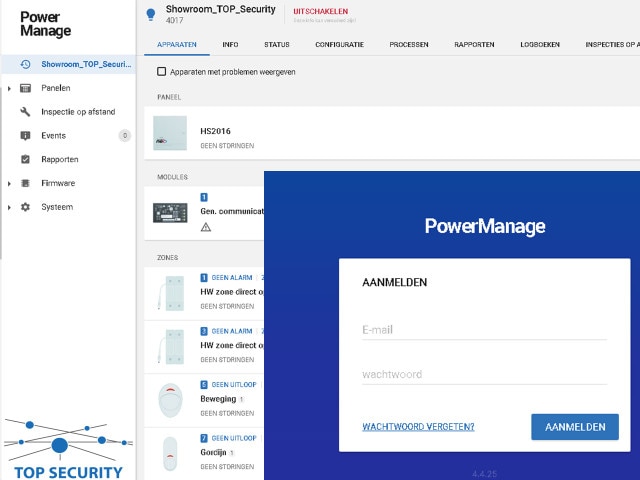The image size is (640, 480).
Task: Click Geen uitloop status of zone 5
Action: point(234,384)
